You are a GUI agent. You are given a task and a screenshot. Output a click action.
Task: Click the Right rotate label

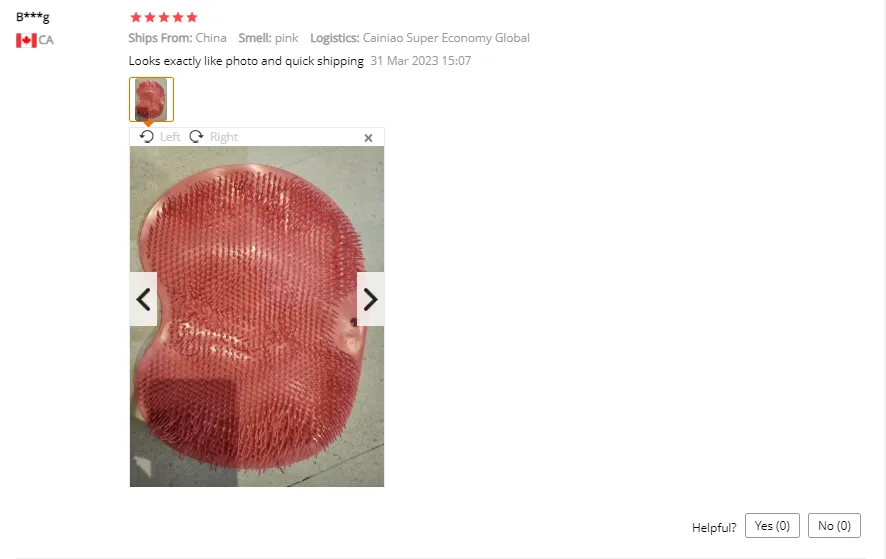pyautogui.click(x=224, y=137)
